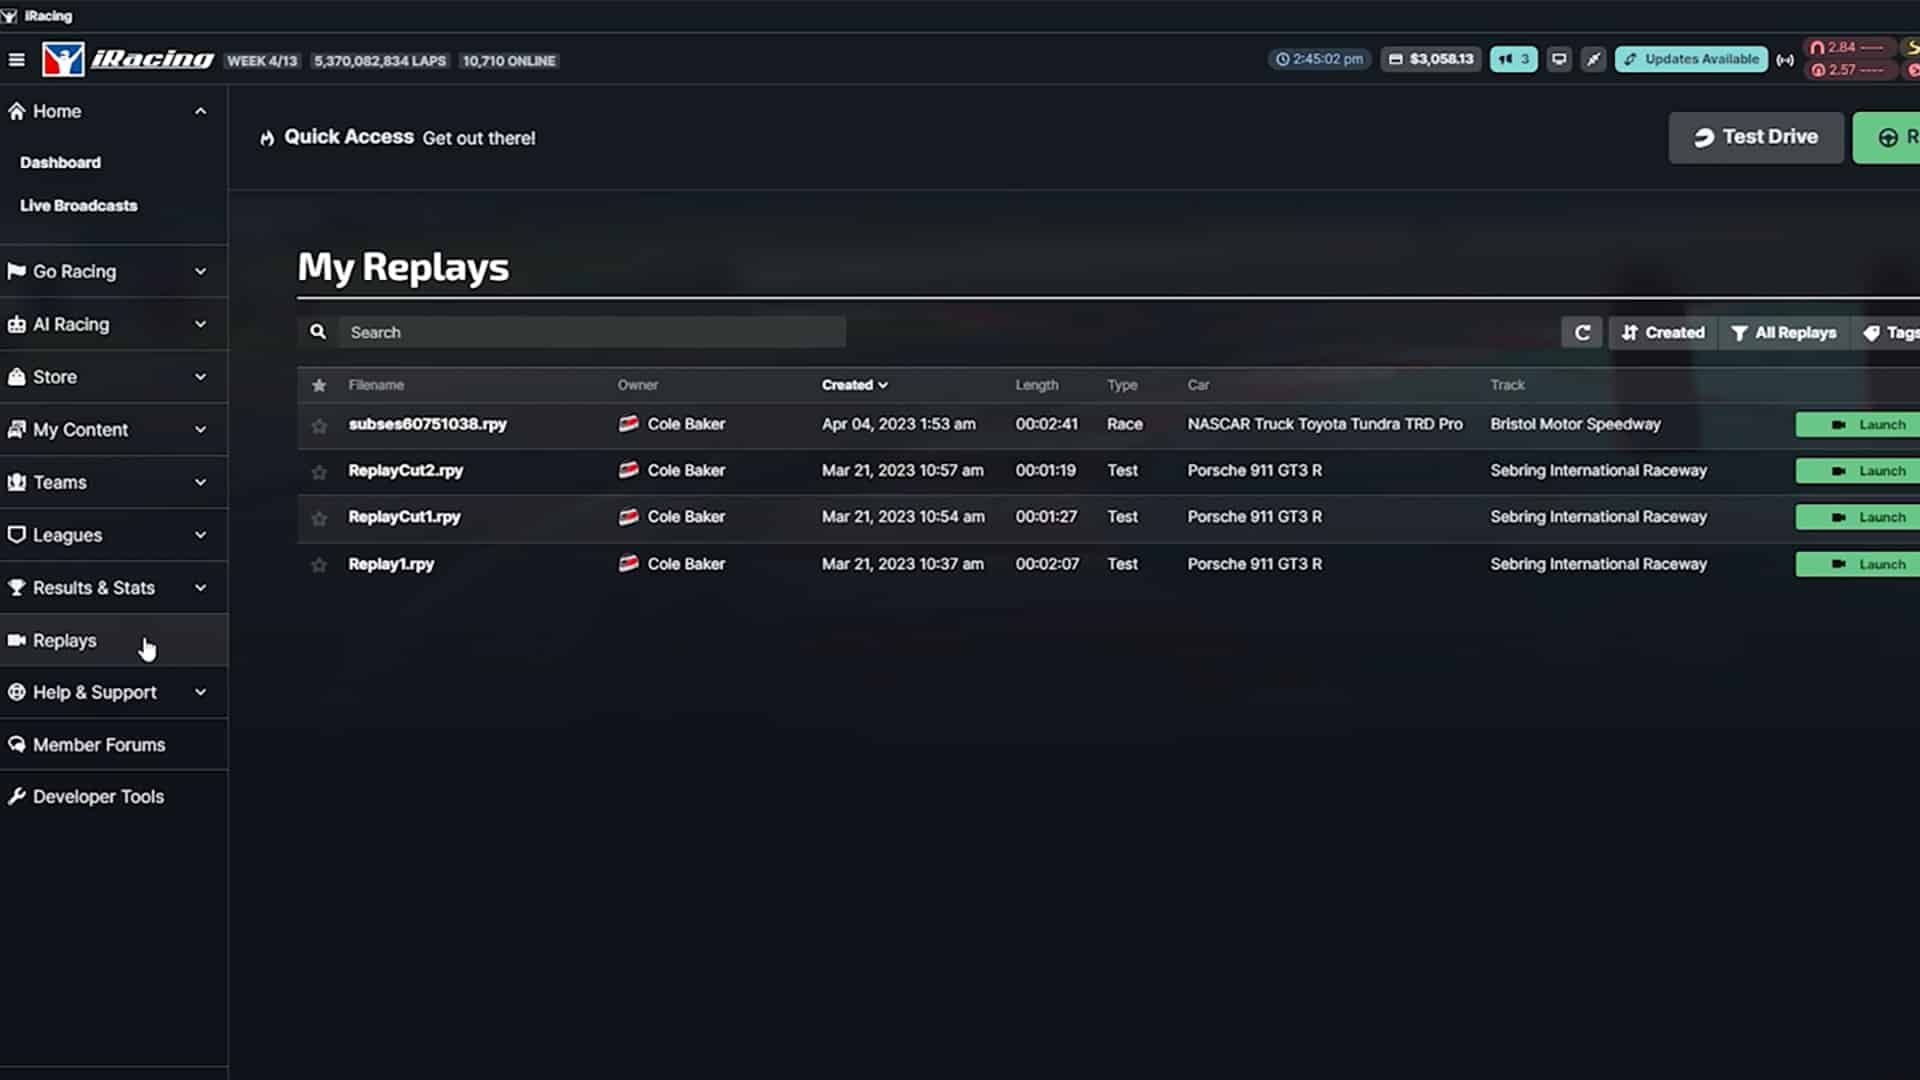Star the subses60751038.rpy replay
The height and width of the screenshot is (1080, 1920).
tap(319, 424)
